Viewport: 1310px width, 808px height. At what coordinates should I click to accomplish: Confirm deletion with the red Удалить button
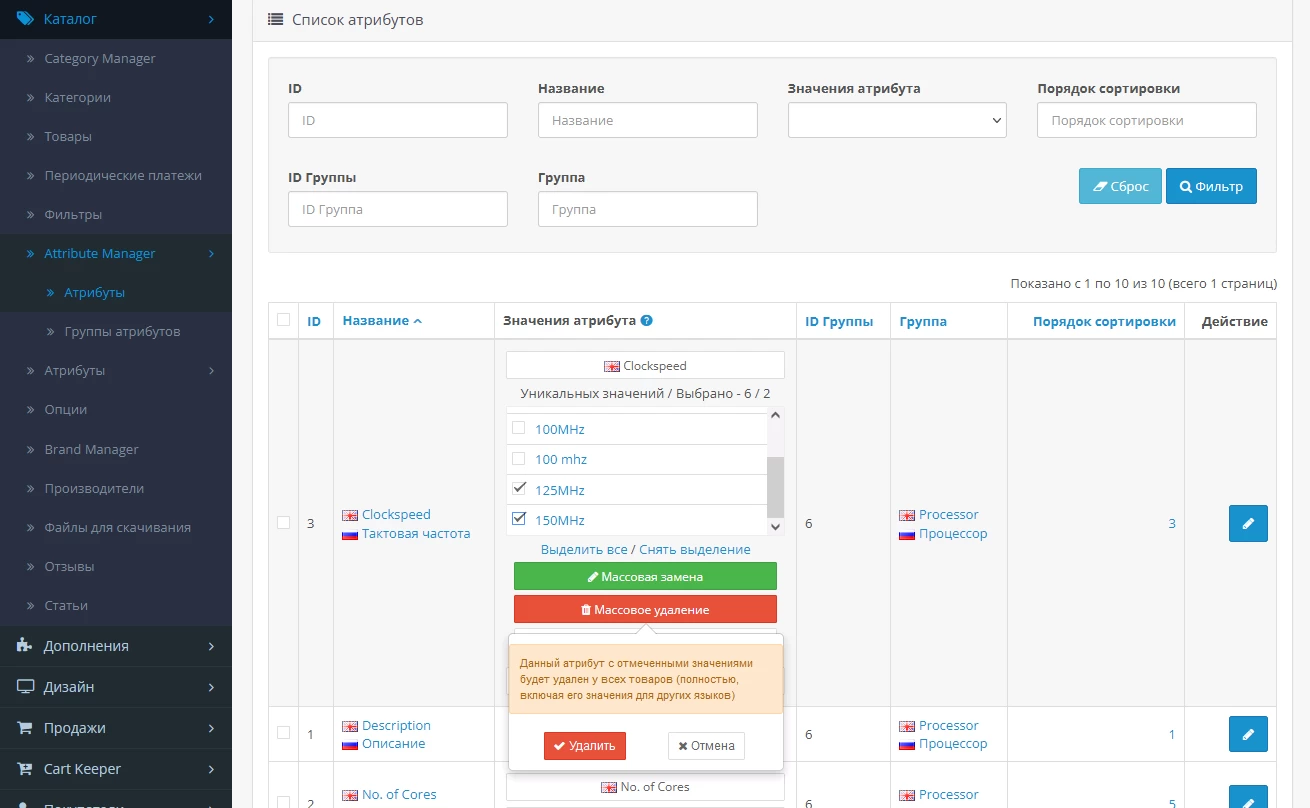click(x=585, y=746)
